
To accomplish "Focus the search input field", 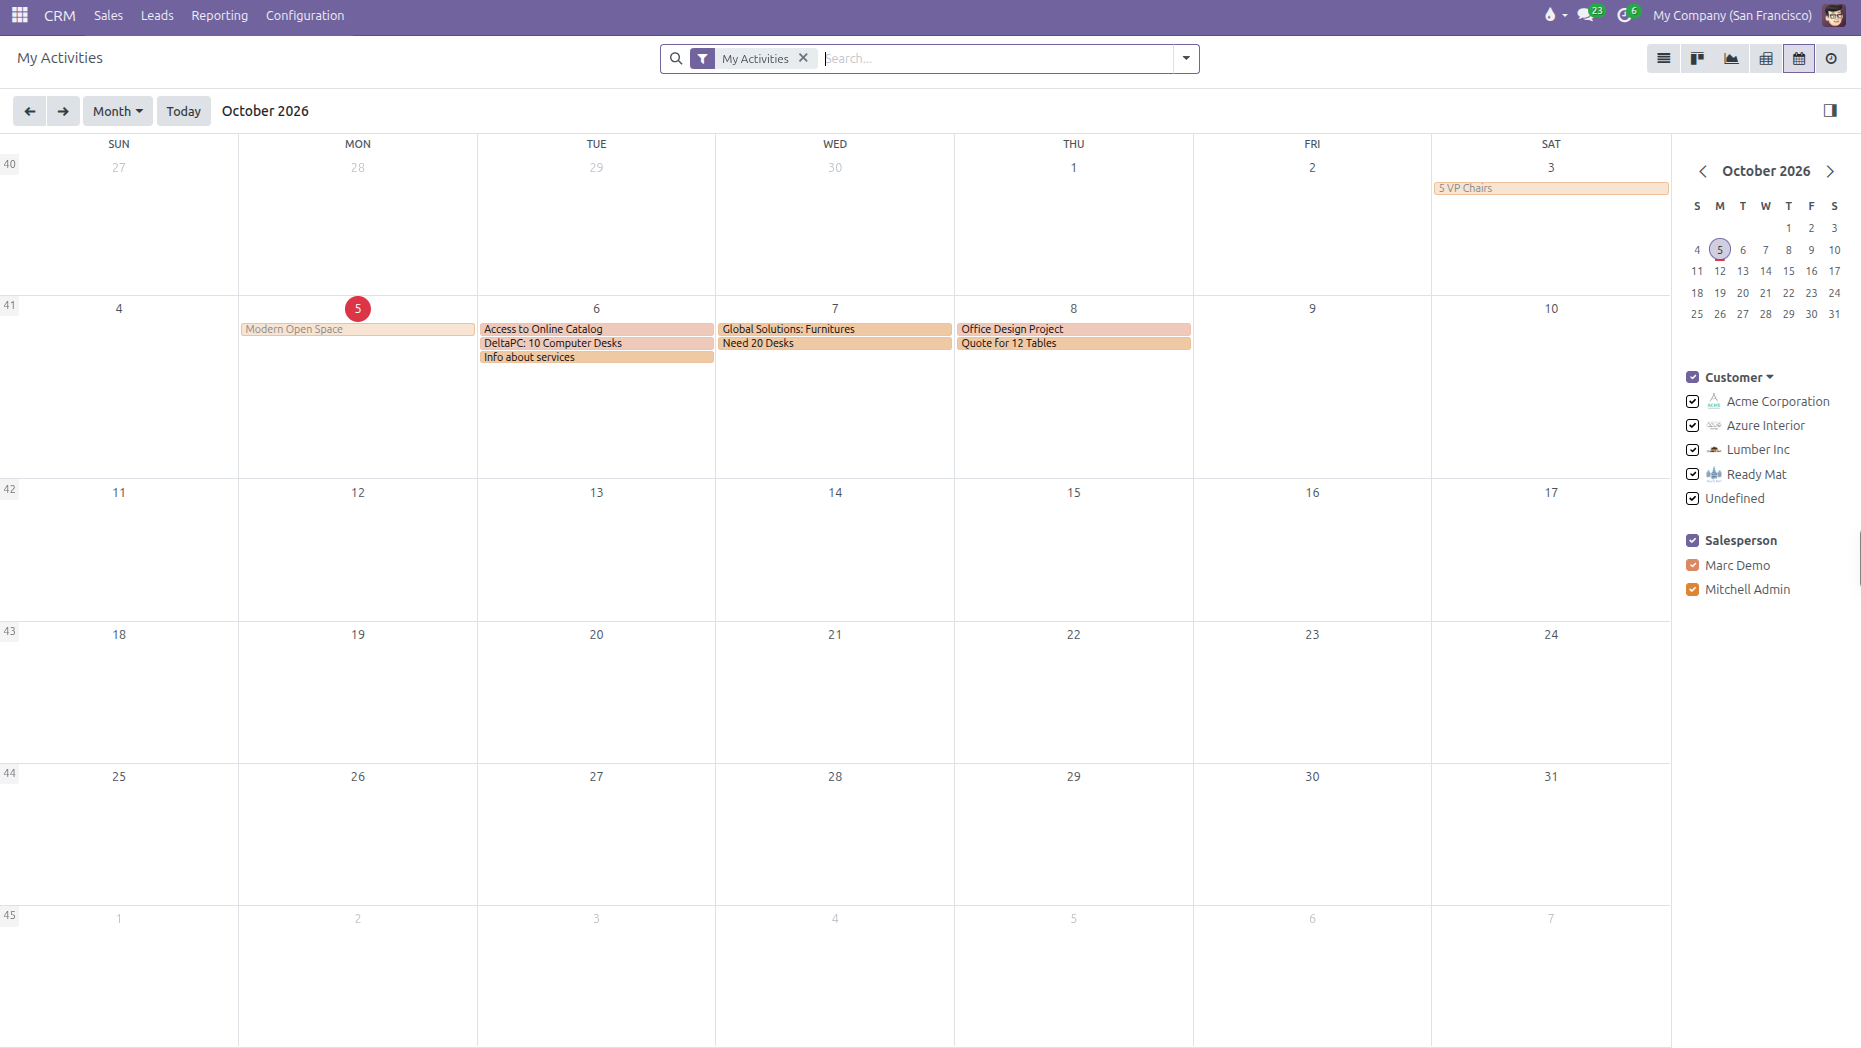I will [996, 59].
